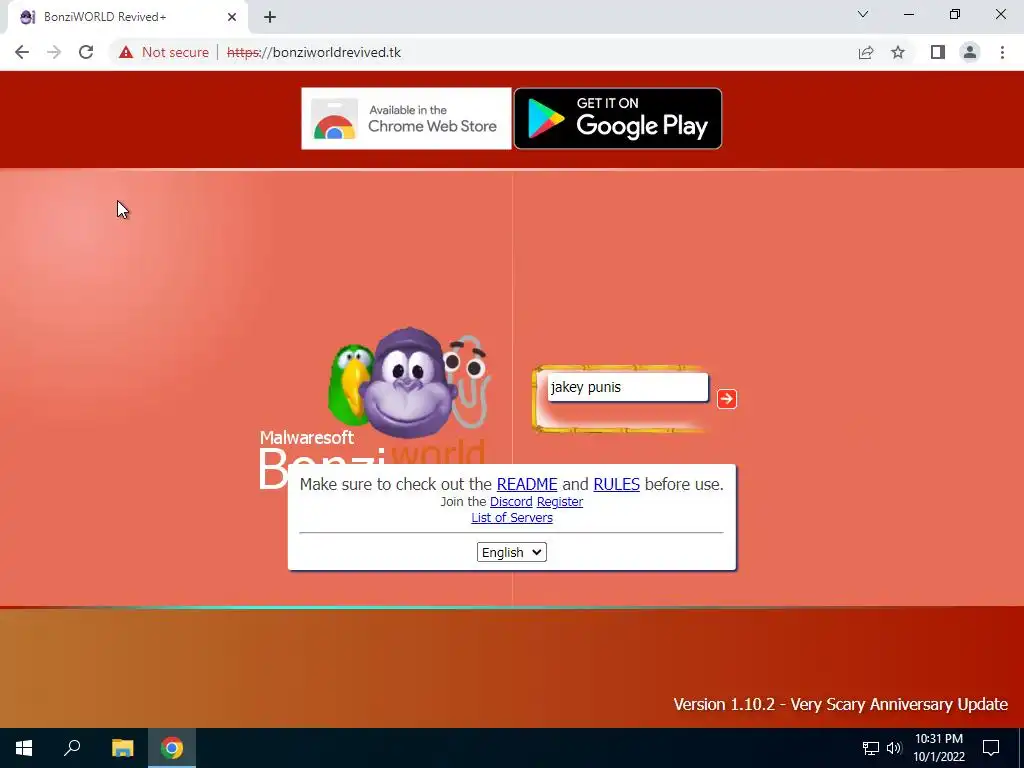Open the notification center icon

(991, 748)
